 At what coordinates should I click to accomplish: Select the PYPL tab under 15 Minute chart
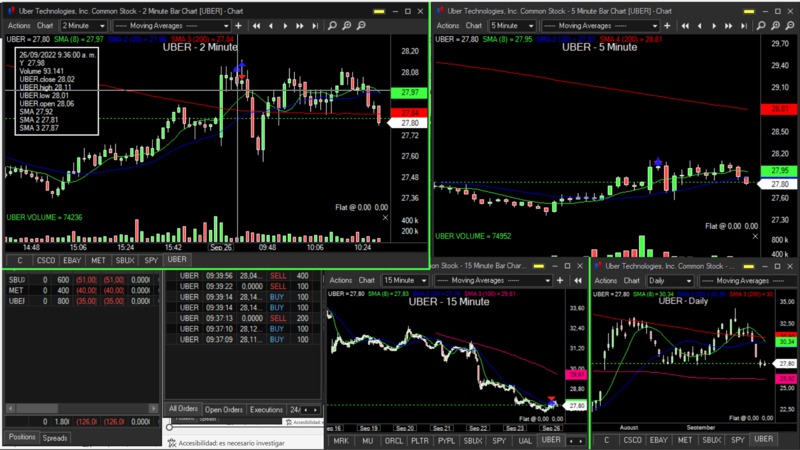446,440
